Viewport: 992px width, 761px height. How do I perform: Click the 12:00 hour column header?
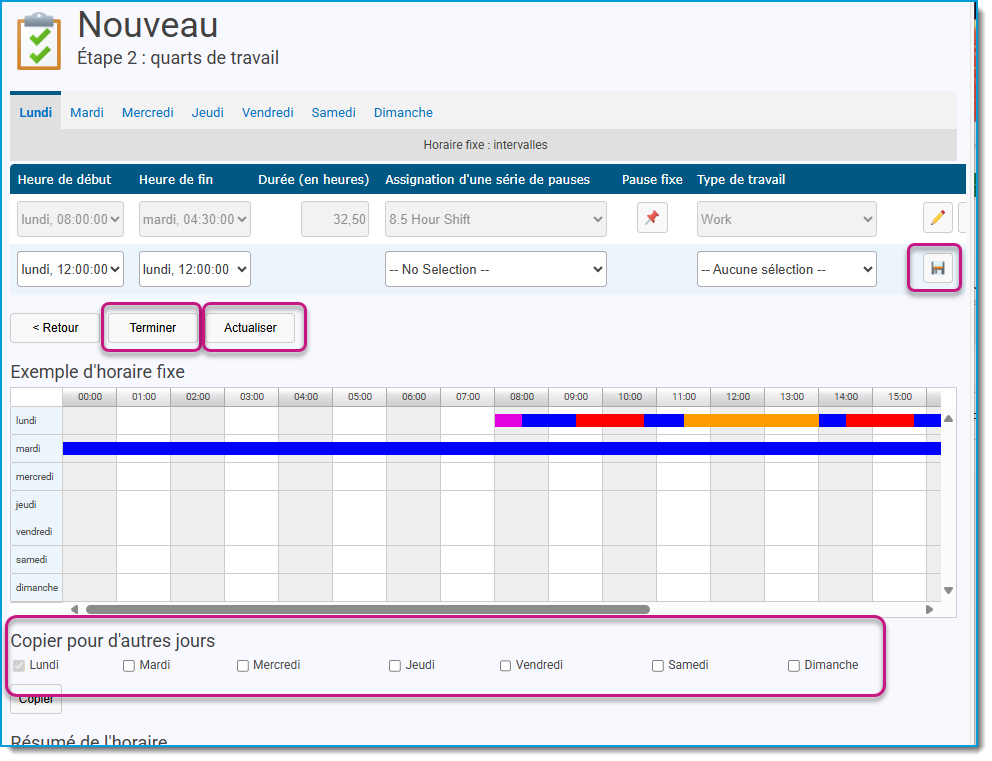point(738,397)
